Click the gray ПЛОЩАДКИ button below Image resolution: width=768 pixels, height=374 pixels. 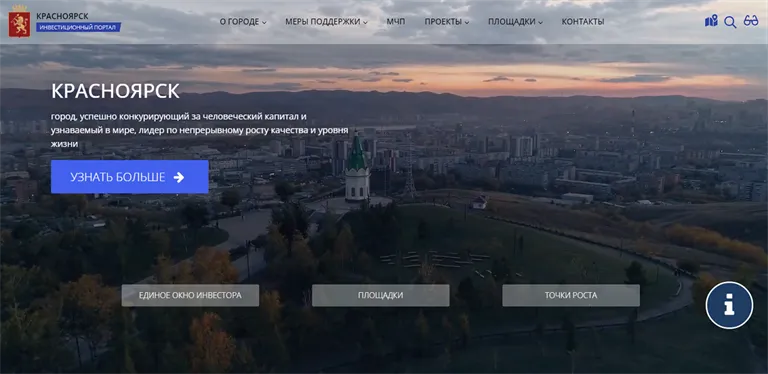(x=381, y=295)
